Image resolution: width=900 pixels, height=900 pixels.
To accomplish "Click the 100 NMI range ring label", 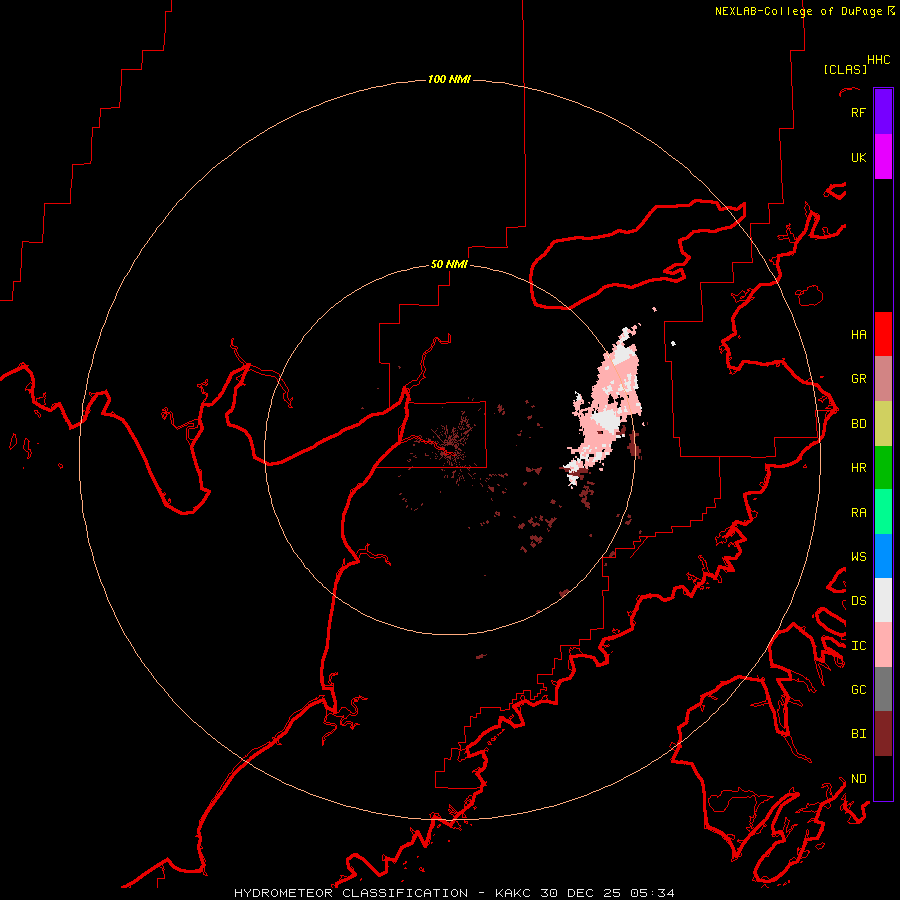I will click(449, 79).
